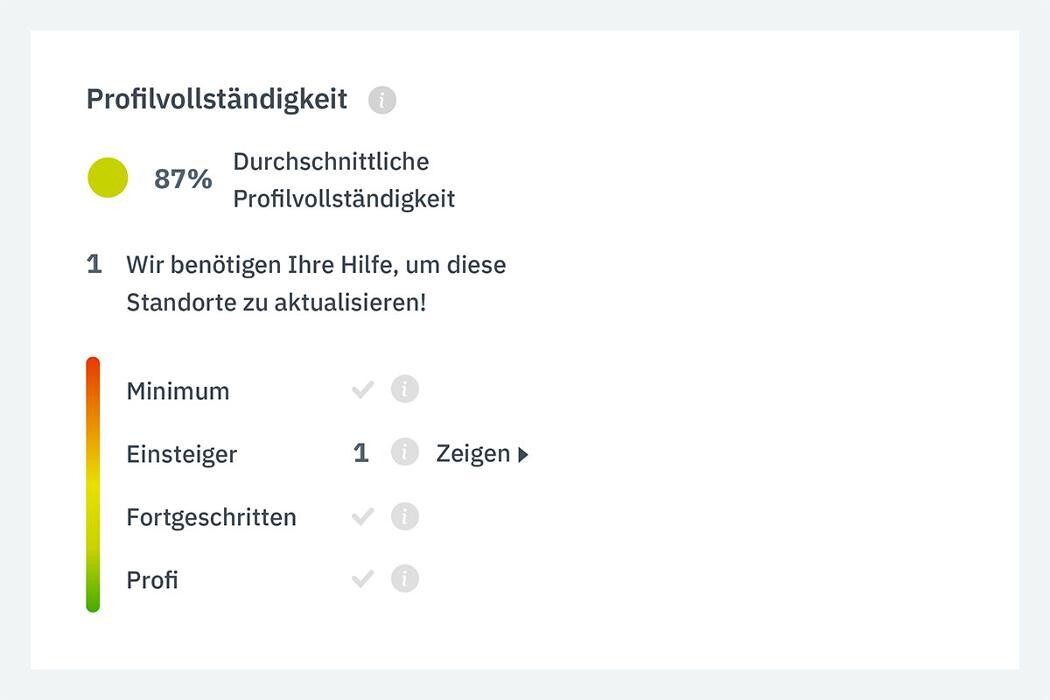Click the Profi row checkmark
1050x700 pixels.
(363, 579)
